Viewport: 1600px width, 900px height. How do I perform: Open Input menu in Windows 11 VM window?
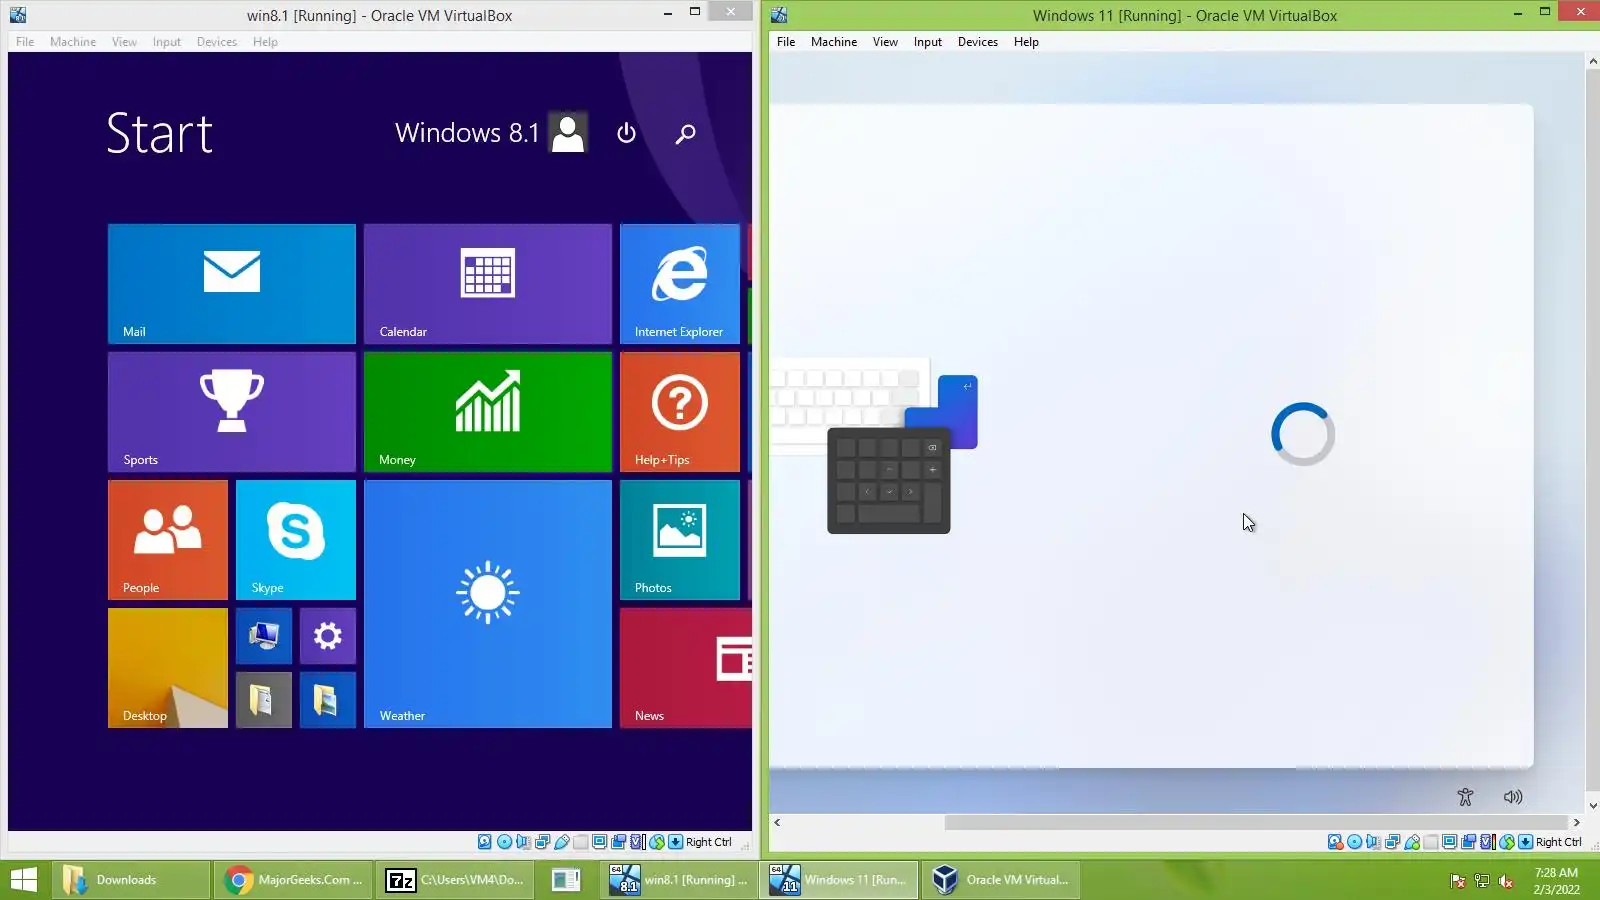[928, 42]
